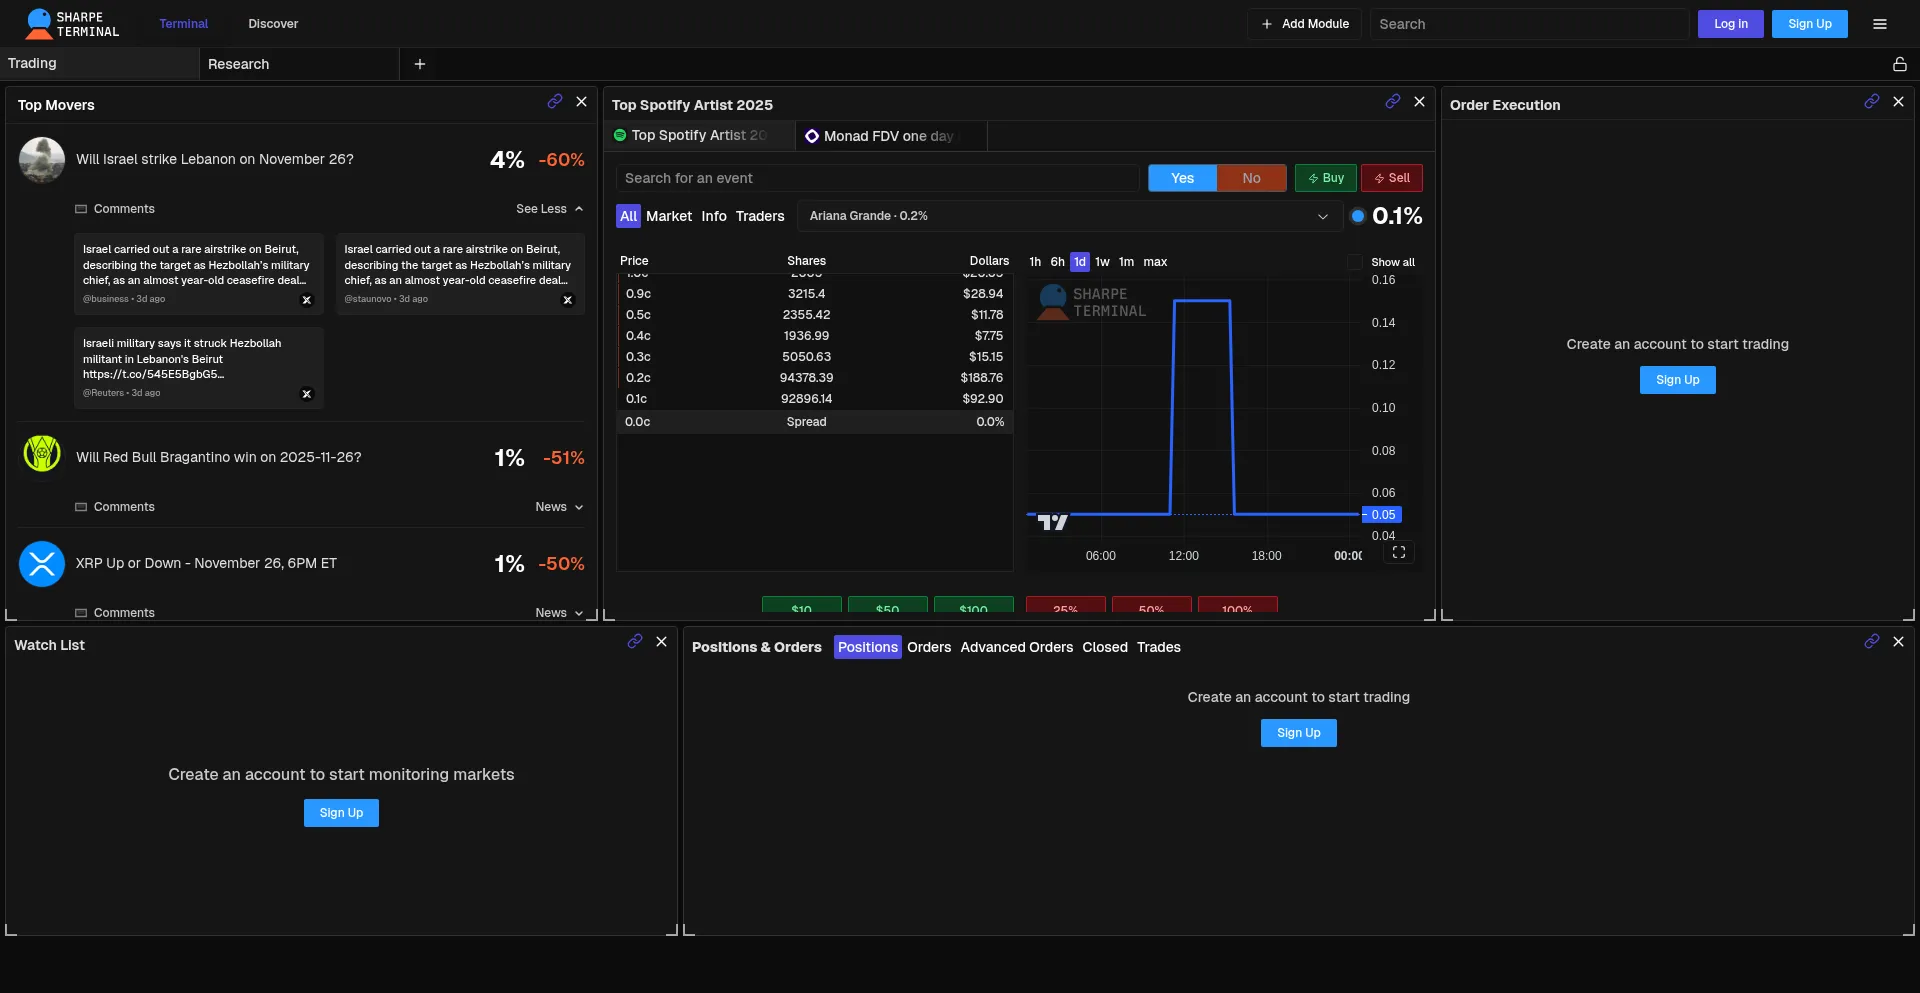Expand News for Red Bull Bragantino market
The width and height of the screenshot is (1920, 993).
pyautogui.click(x=558, y=507)
